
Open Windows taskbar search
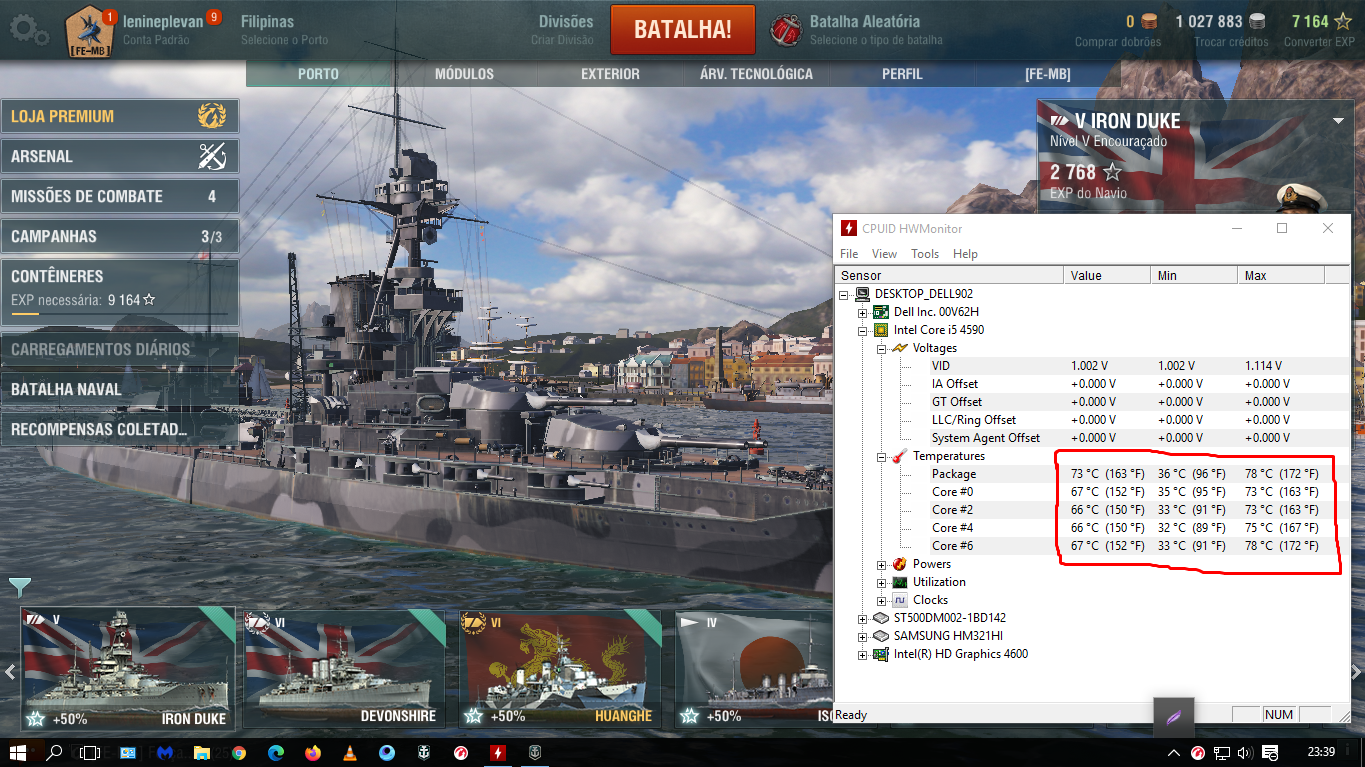click(x=54, y=752)
